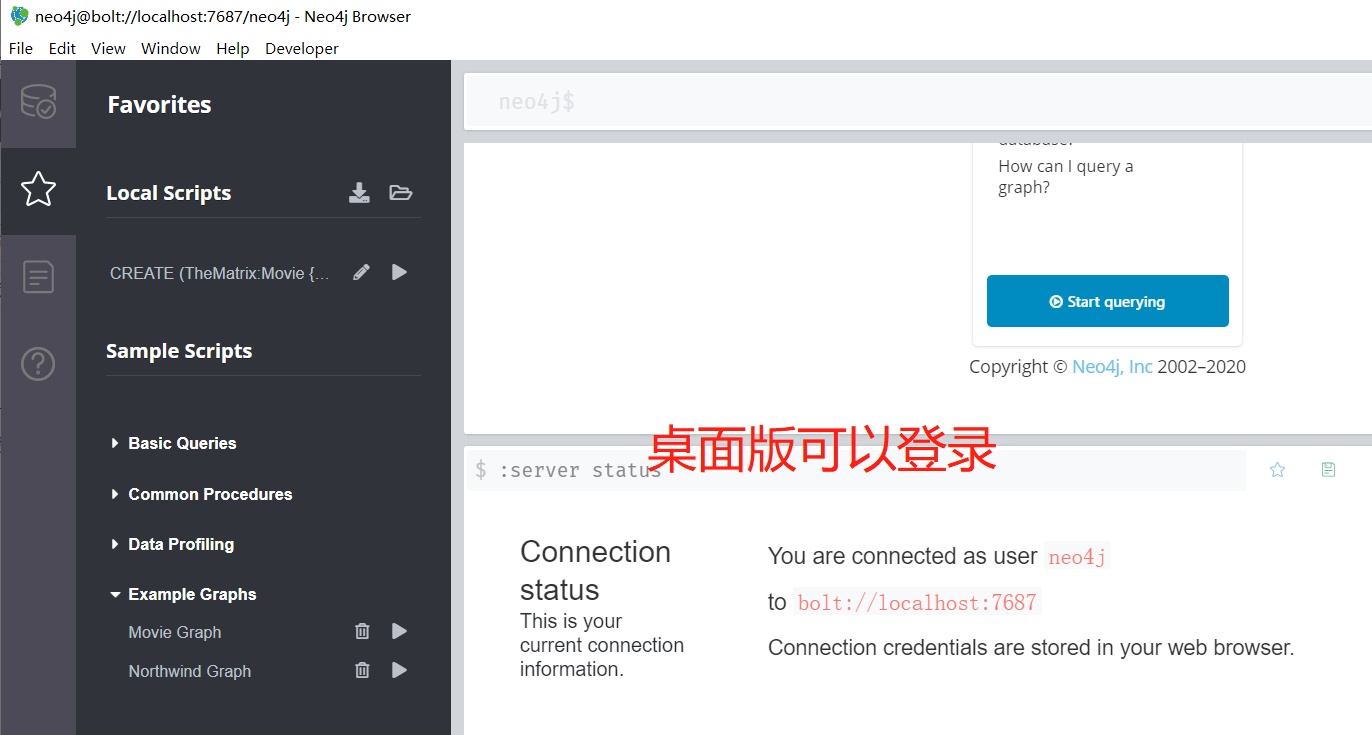
Task: Open the Database information sidebar icon
Action: point(38,102)
